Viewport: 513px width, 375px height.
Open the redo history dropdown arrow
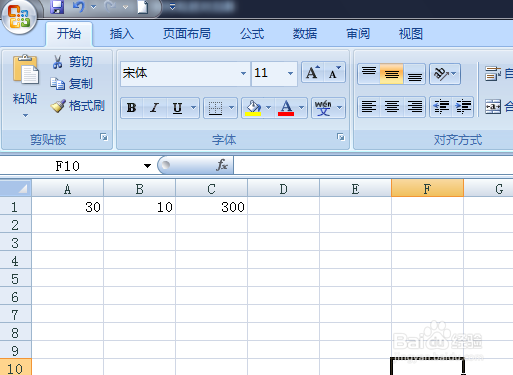(125, 7)
